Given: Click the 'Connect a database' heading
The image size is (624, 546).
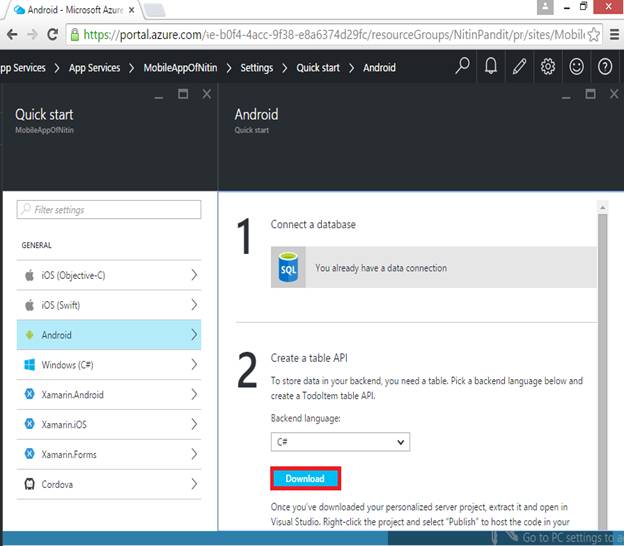Looking at the screenshot, I should (313, 224).
